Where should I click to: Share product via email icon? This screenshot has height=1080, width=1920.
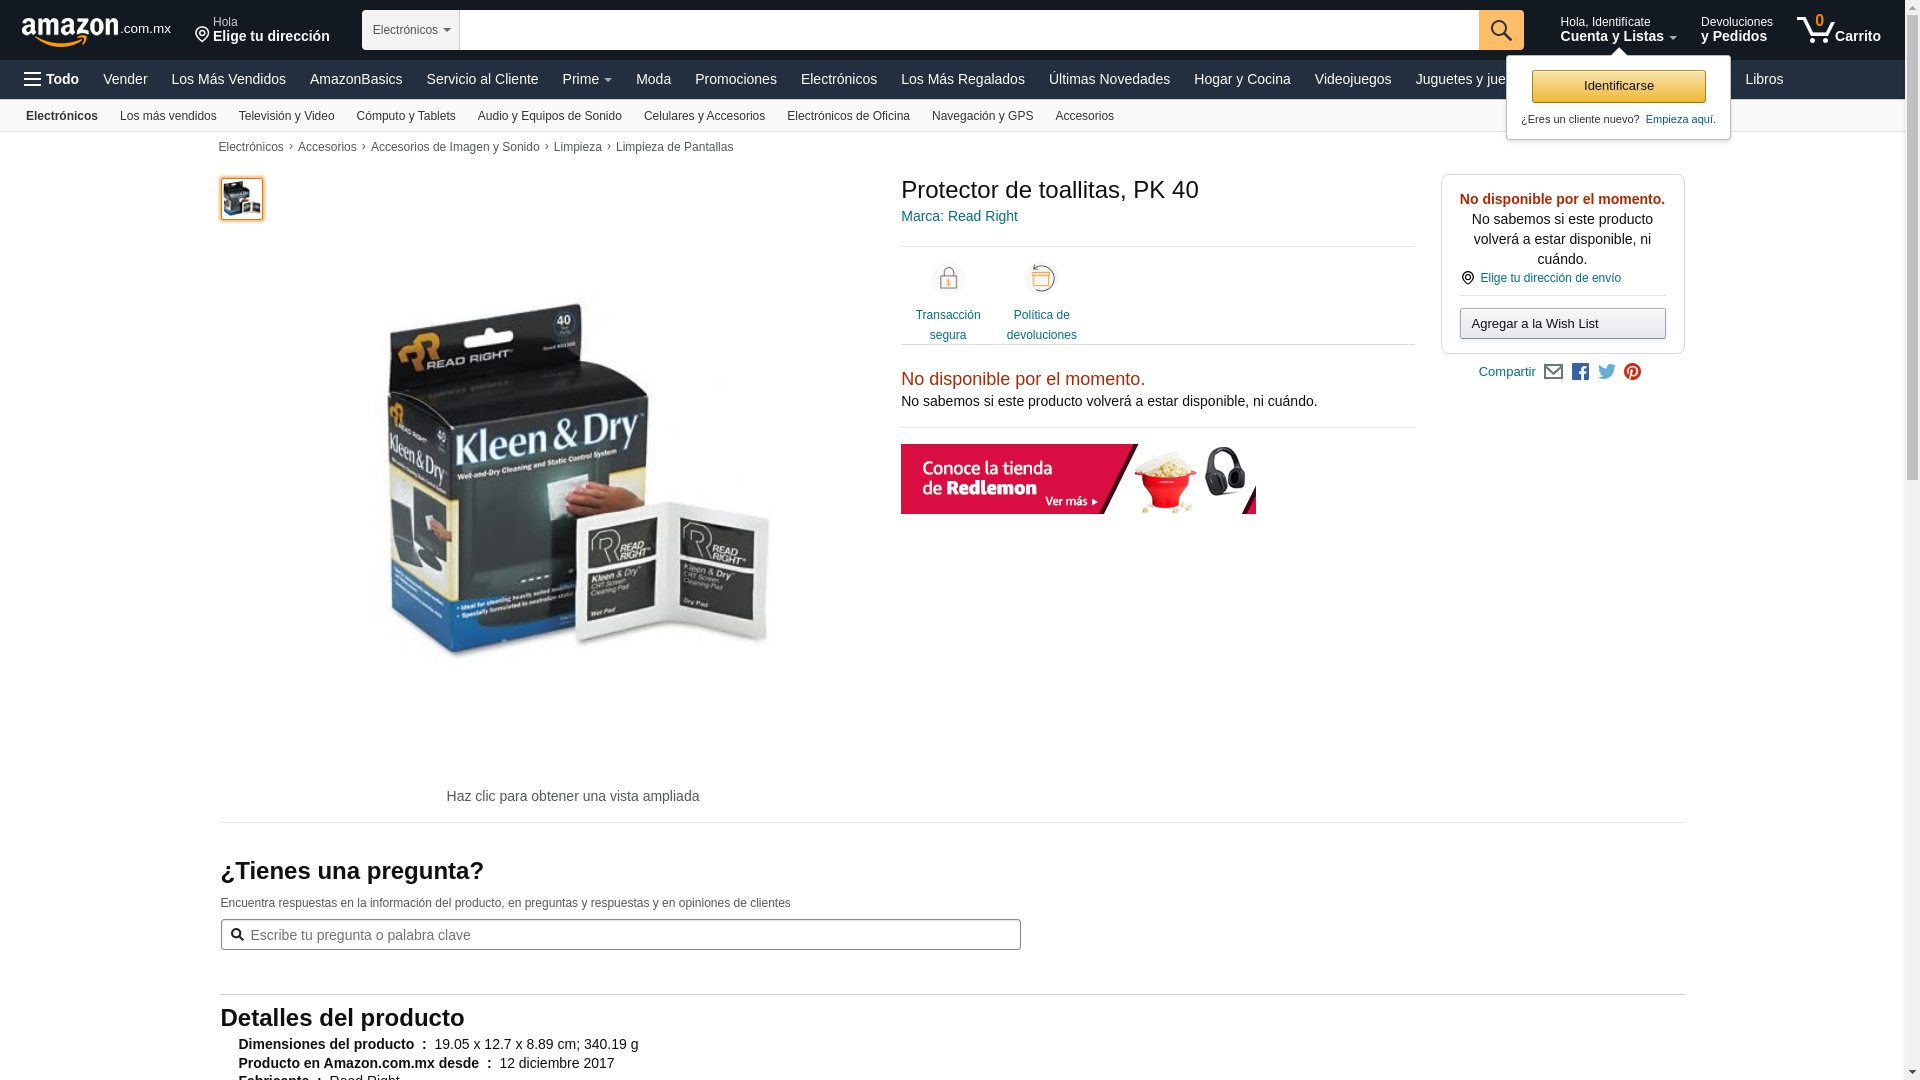(1553, 372)
